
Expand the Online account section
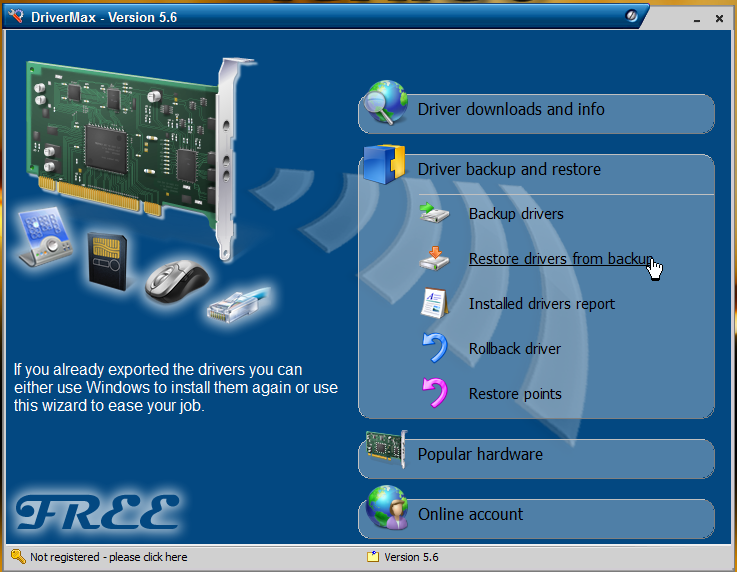(x=470, y=515)
